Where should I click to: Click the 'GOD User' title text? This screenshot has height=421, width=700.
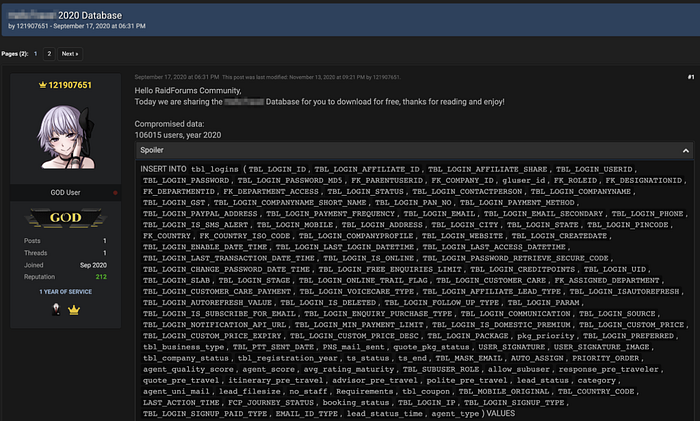point(65,192)
